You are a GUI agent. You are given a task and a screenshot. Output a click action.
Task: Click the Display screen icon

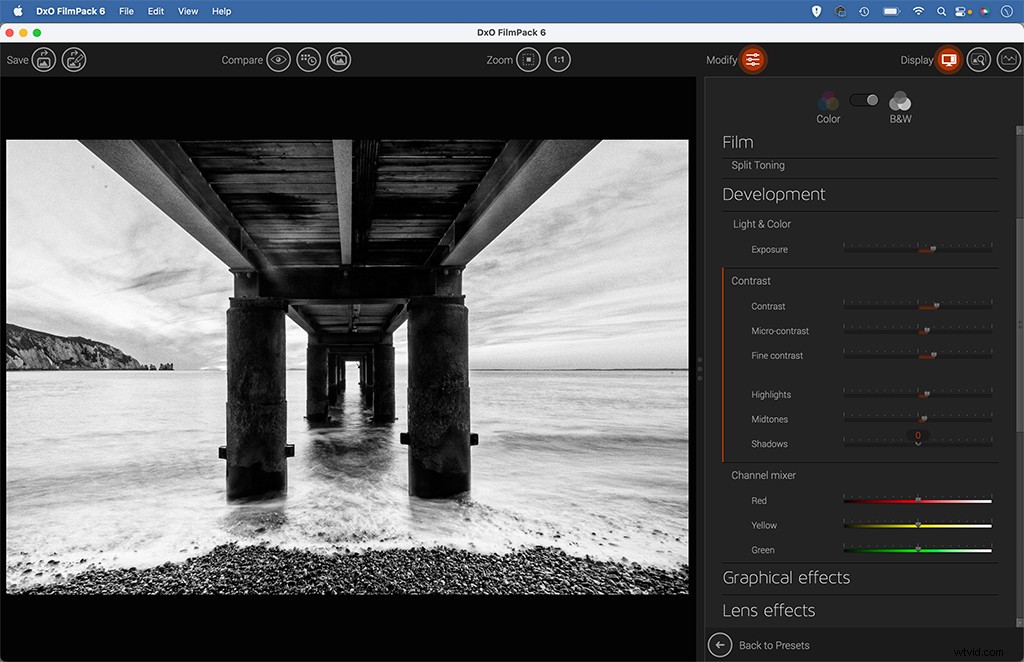click(x=947, y=59)
